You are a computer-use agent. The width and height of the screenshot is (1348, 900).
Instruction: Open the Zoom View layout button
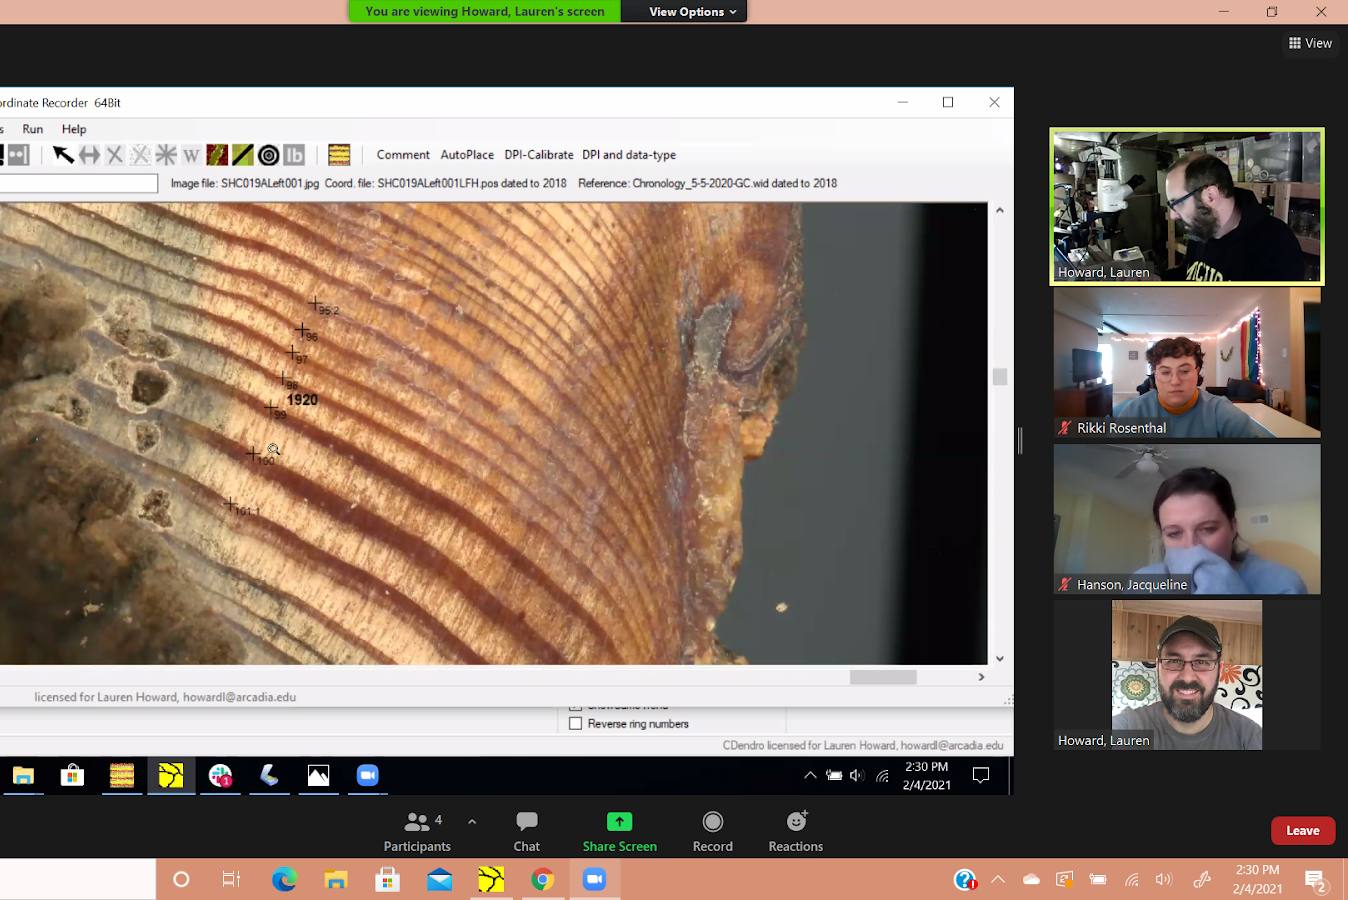coord(1310,43)
